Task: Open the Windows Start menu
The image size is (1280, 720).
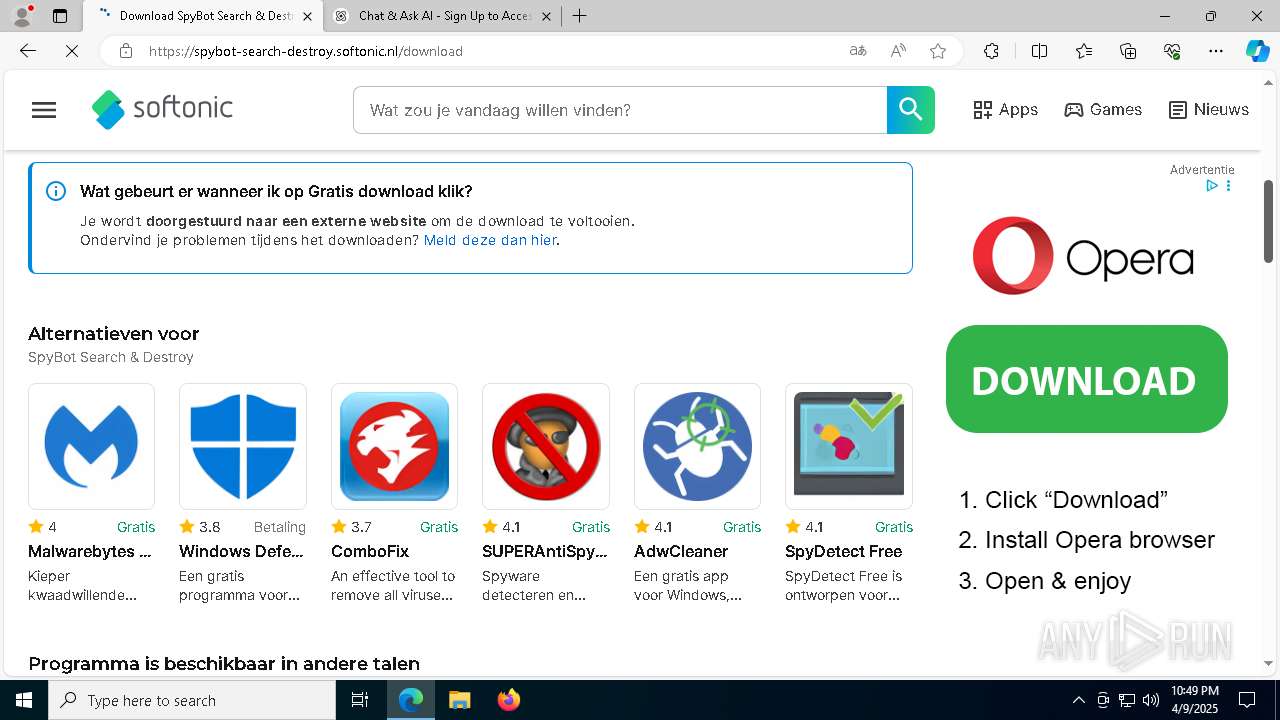Action: (x=24, y=700)
